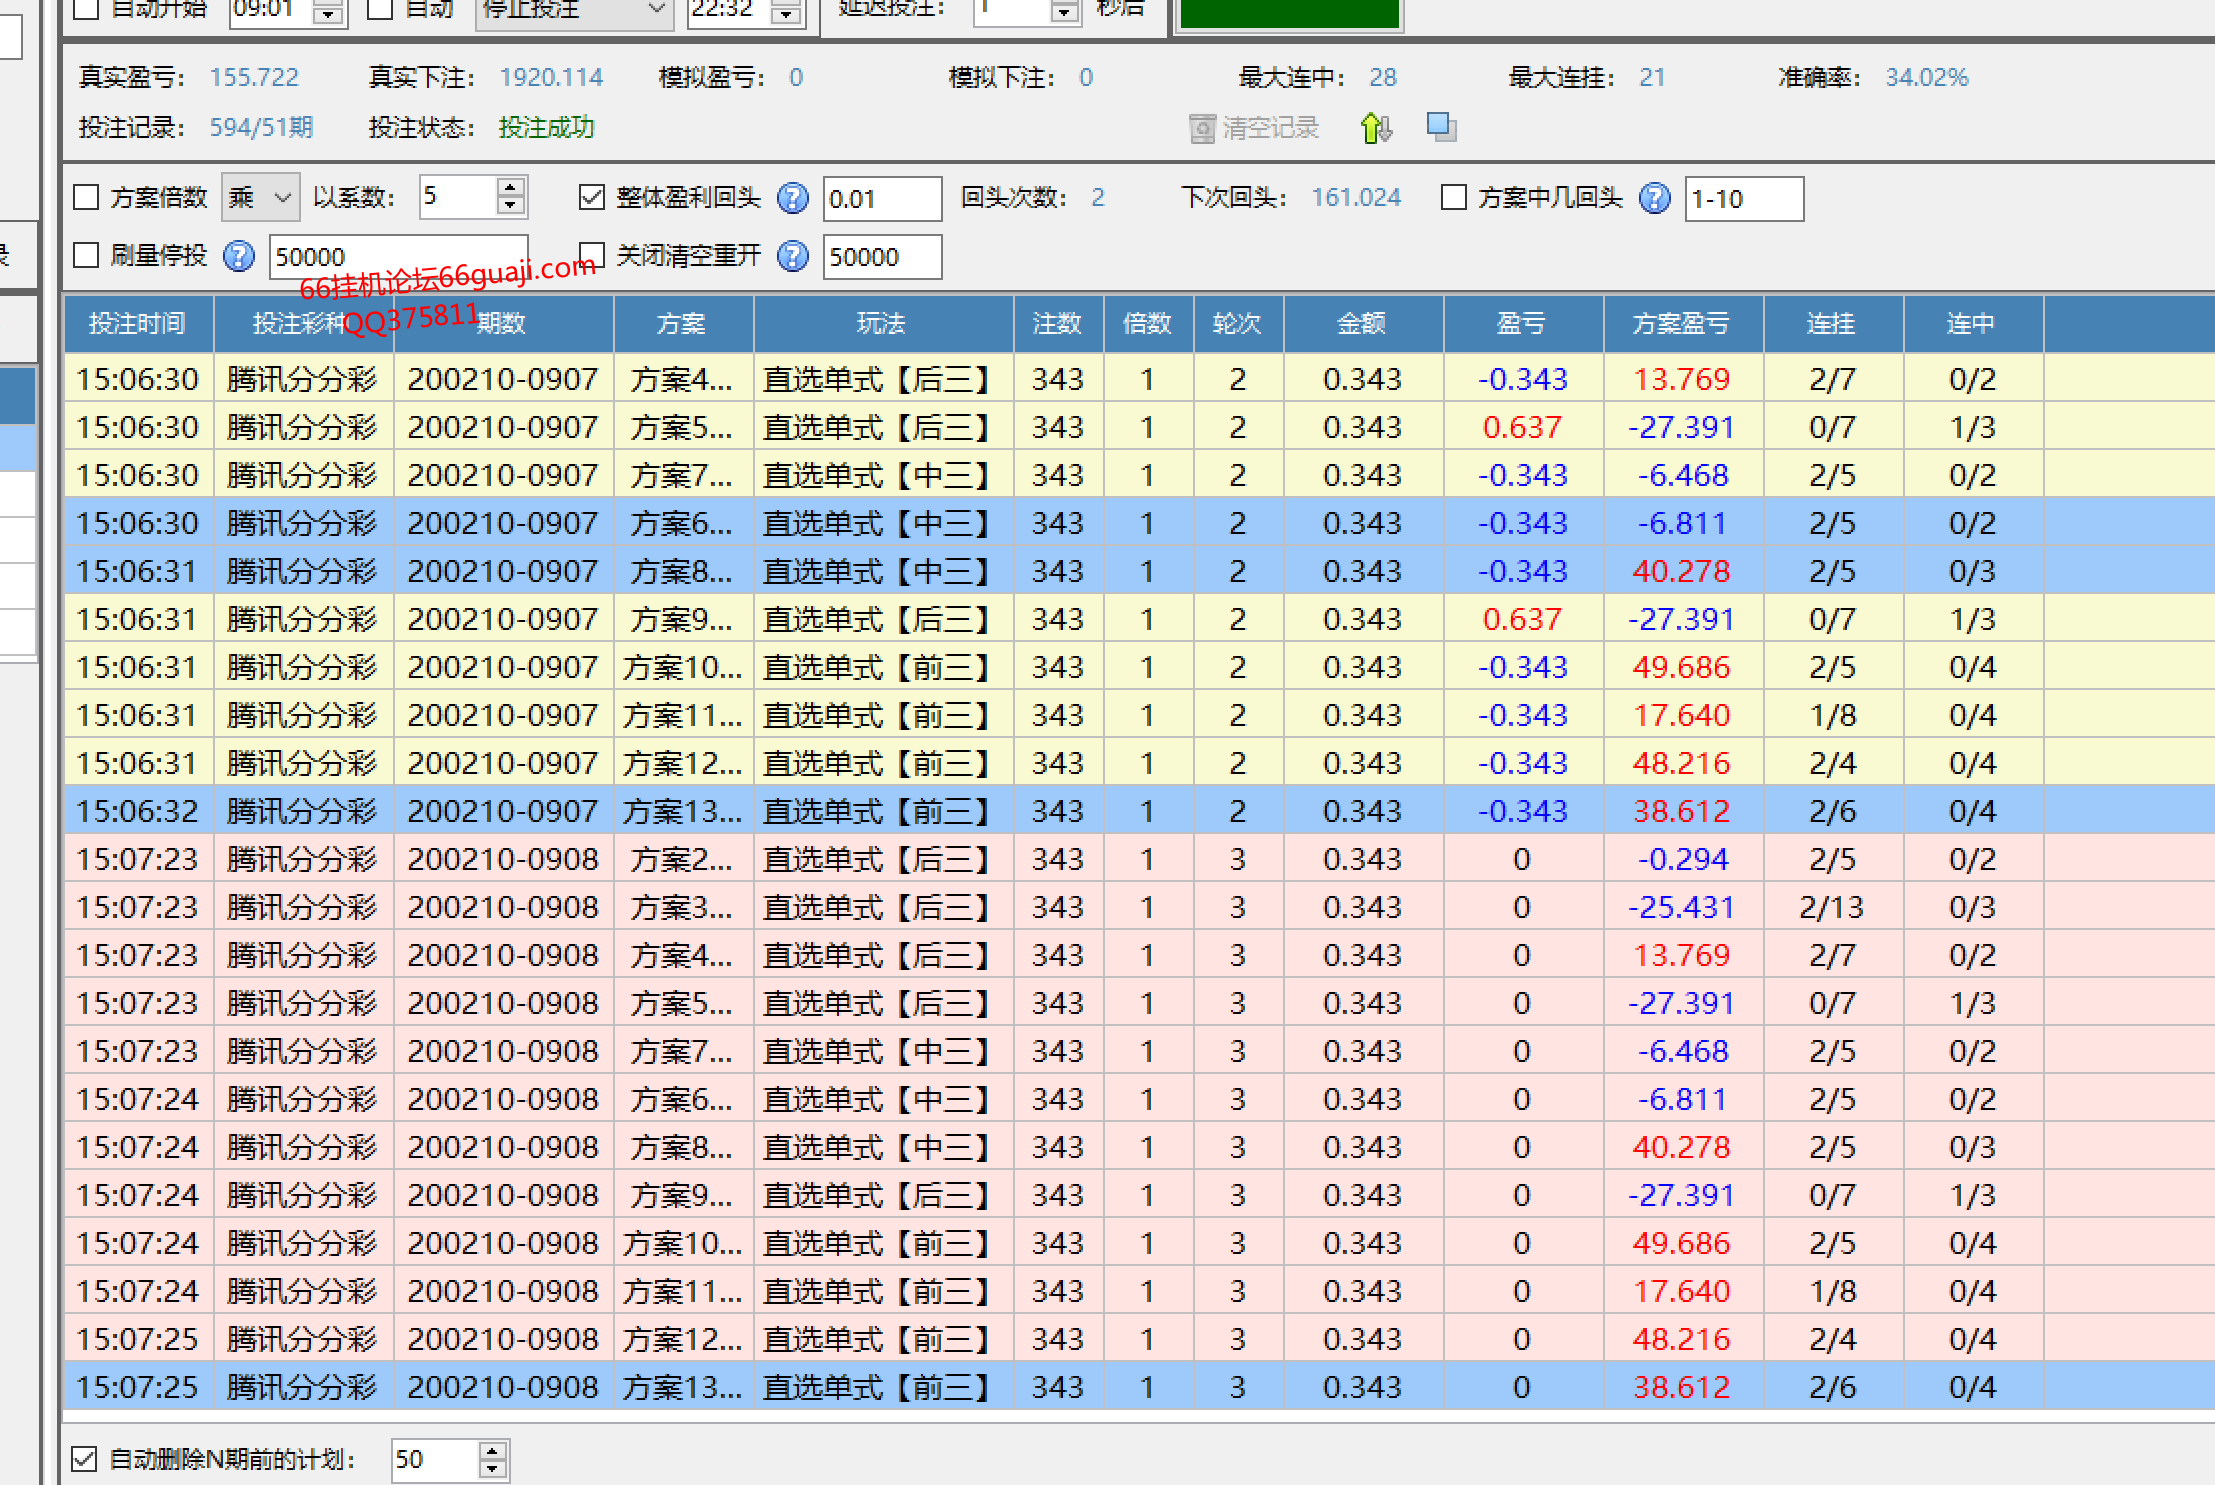The width and height of the screenshot is (2215, 1485).
Task: Click the 清空记录 clear records button
Action: 1254,128
